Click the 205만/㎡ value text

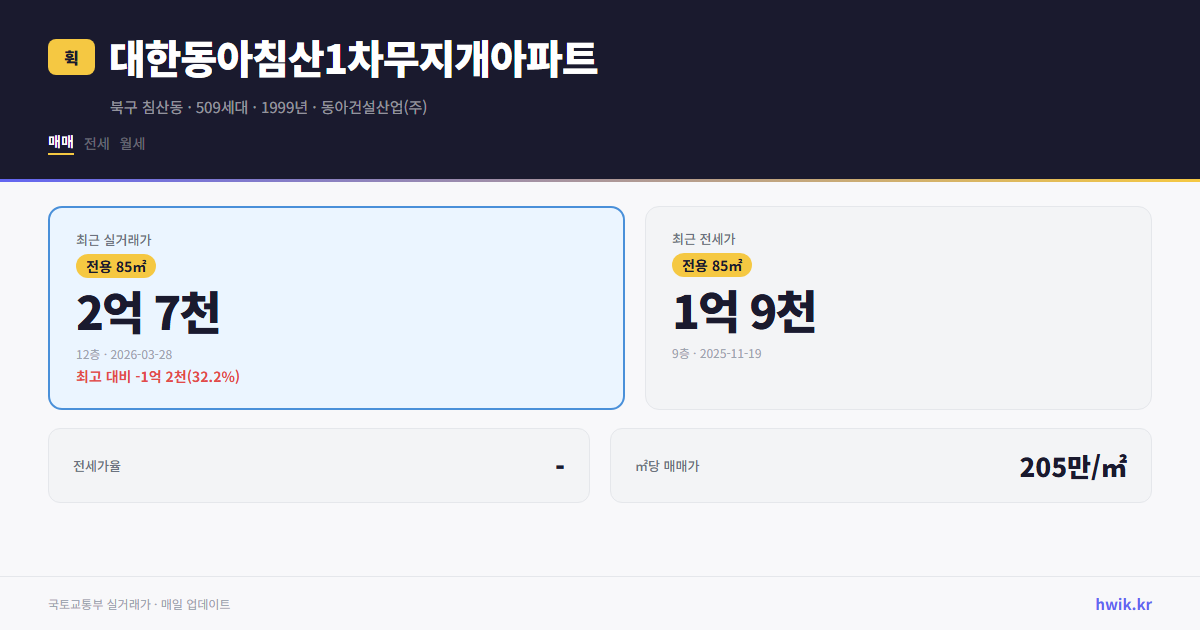click(1073, 465)
